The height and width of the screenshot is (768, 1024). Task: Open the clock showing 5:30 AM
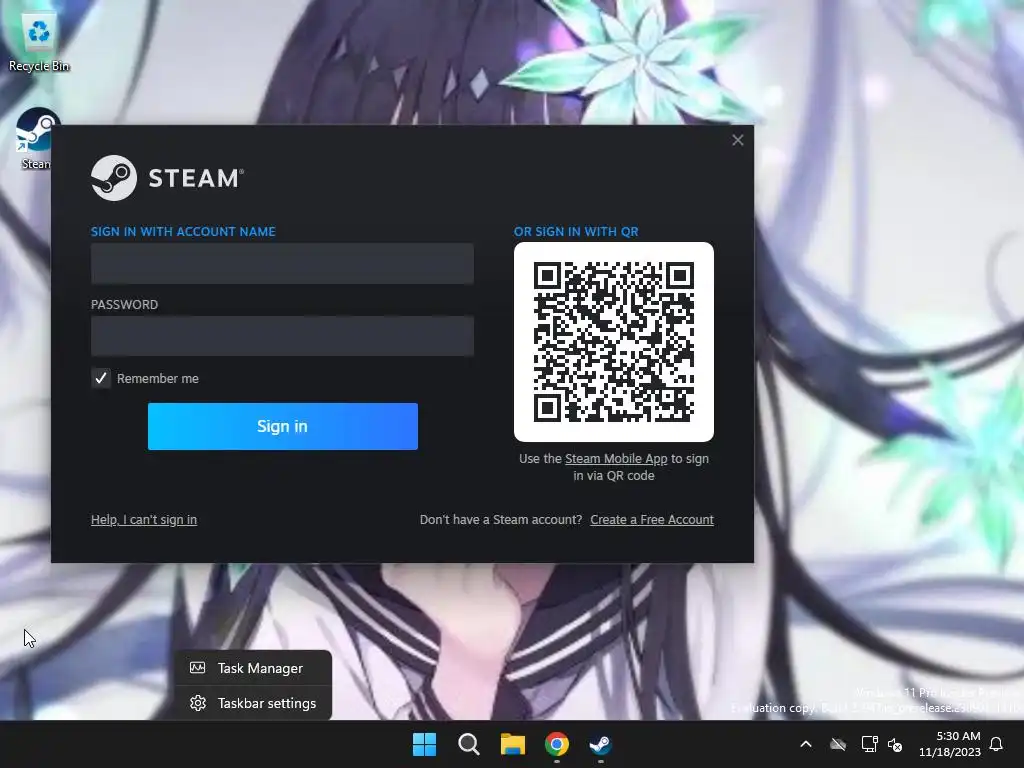[x=950, y=744]
